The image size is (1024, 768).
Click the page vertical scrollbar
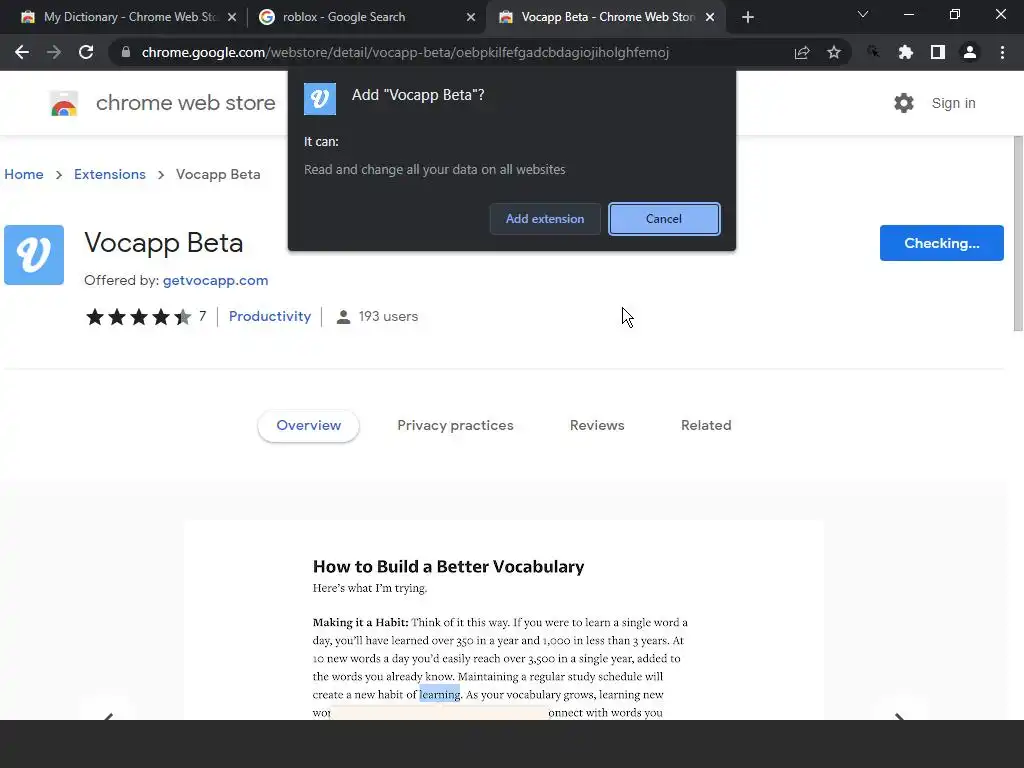1018,233
